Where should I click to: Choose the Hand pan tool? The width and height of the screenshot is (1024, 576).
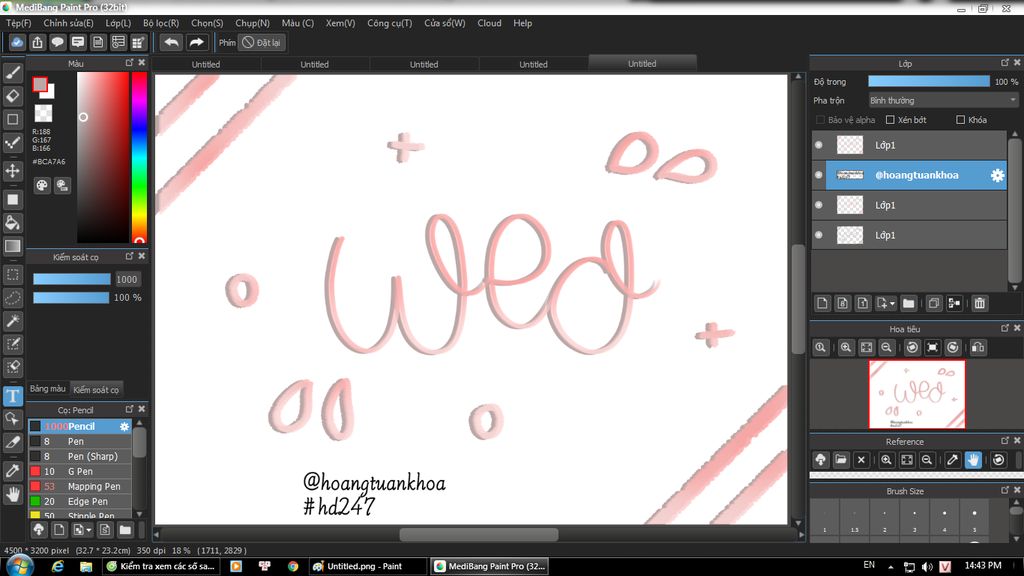(13, 494)
